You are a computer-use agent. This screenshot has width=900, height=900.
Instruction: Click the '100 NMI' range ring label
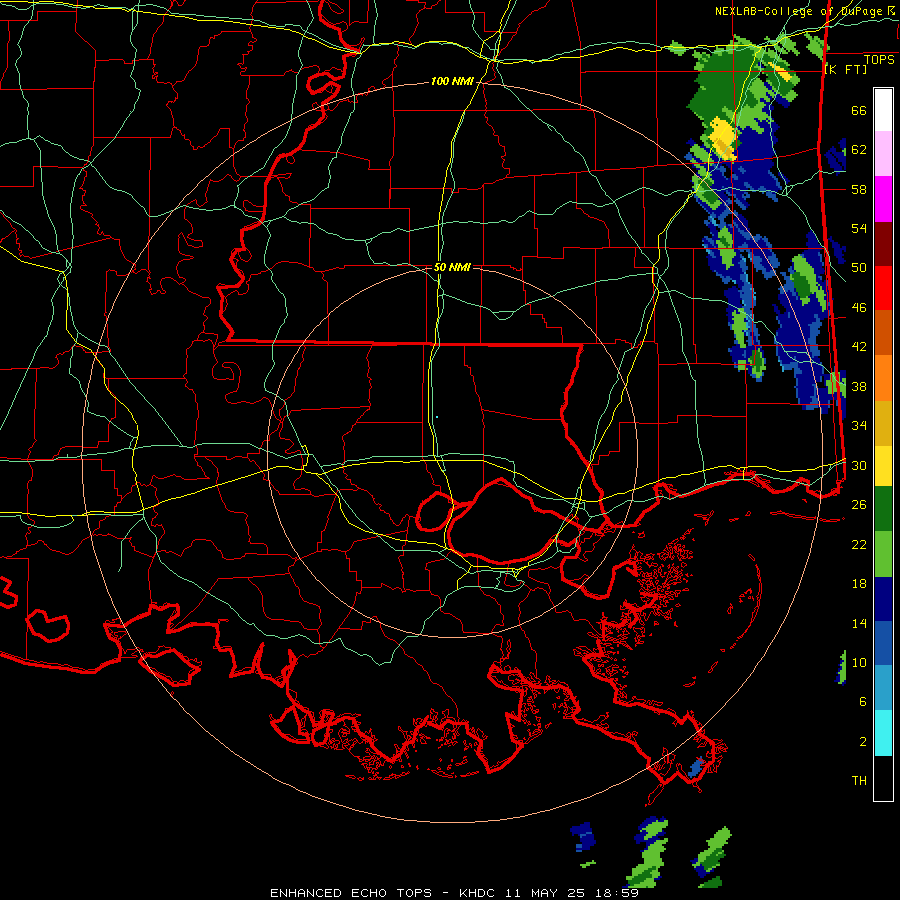pyautogui.click(x=452, y=82)
